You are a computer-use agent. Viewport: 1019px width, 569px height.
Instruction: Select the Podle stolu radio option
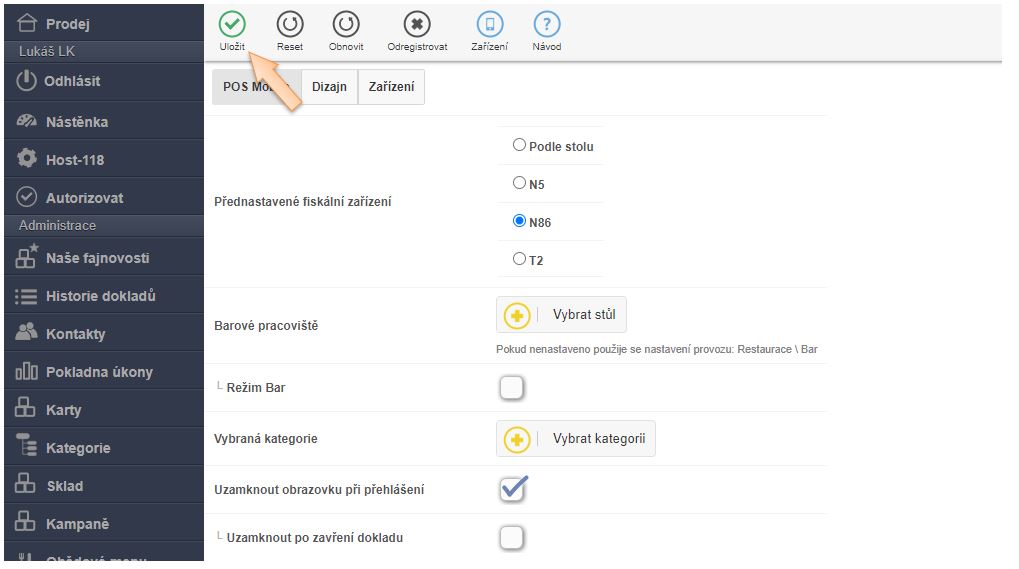[x=519, y=145]
